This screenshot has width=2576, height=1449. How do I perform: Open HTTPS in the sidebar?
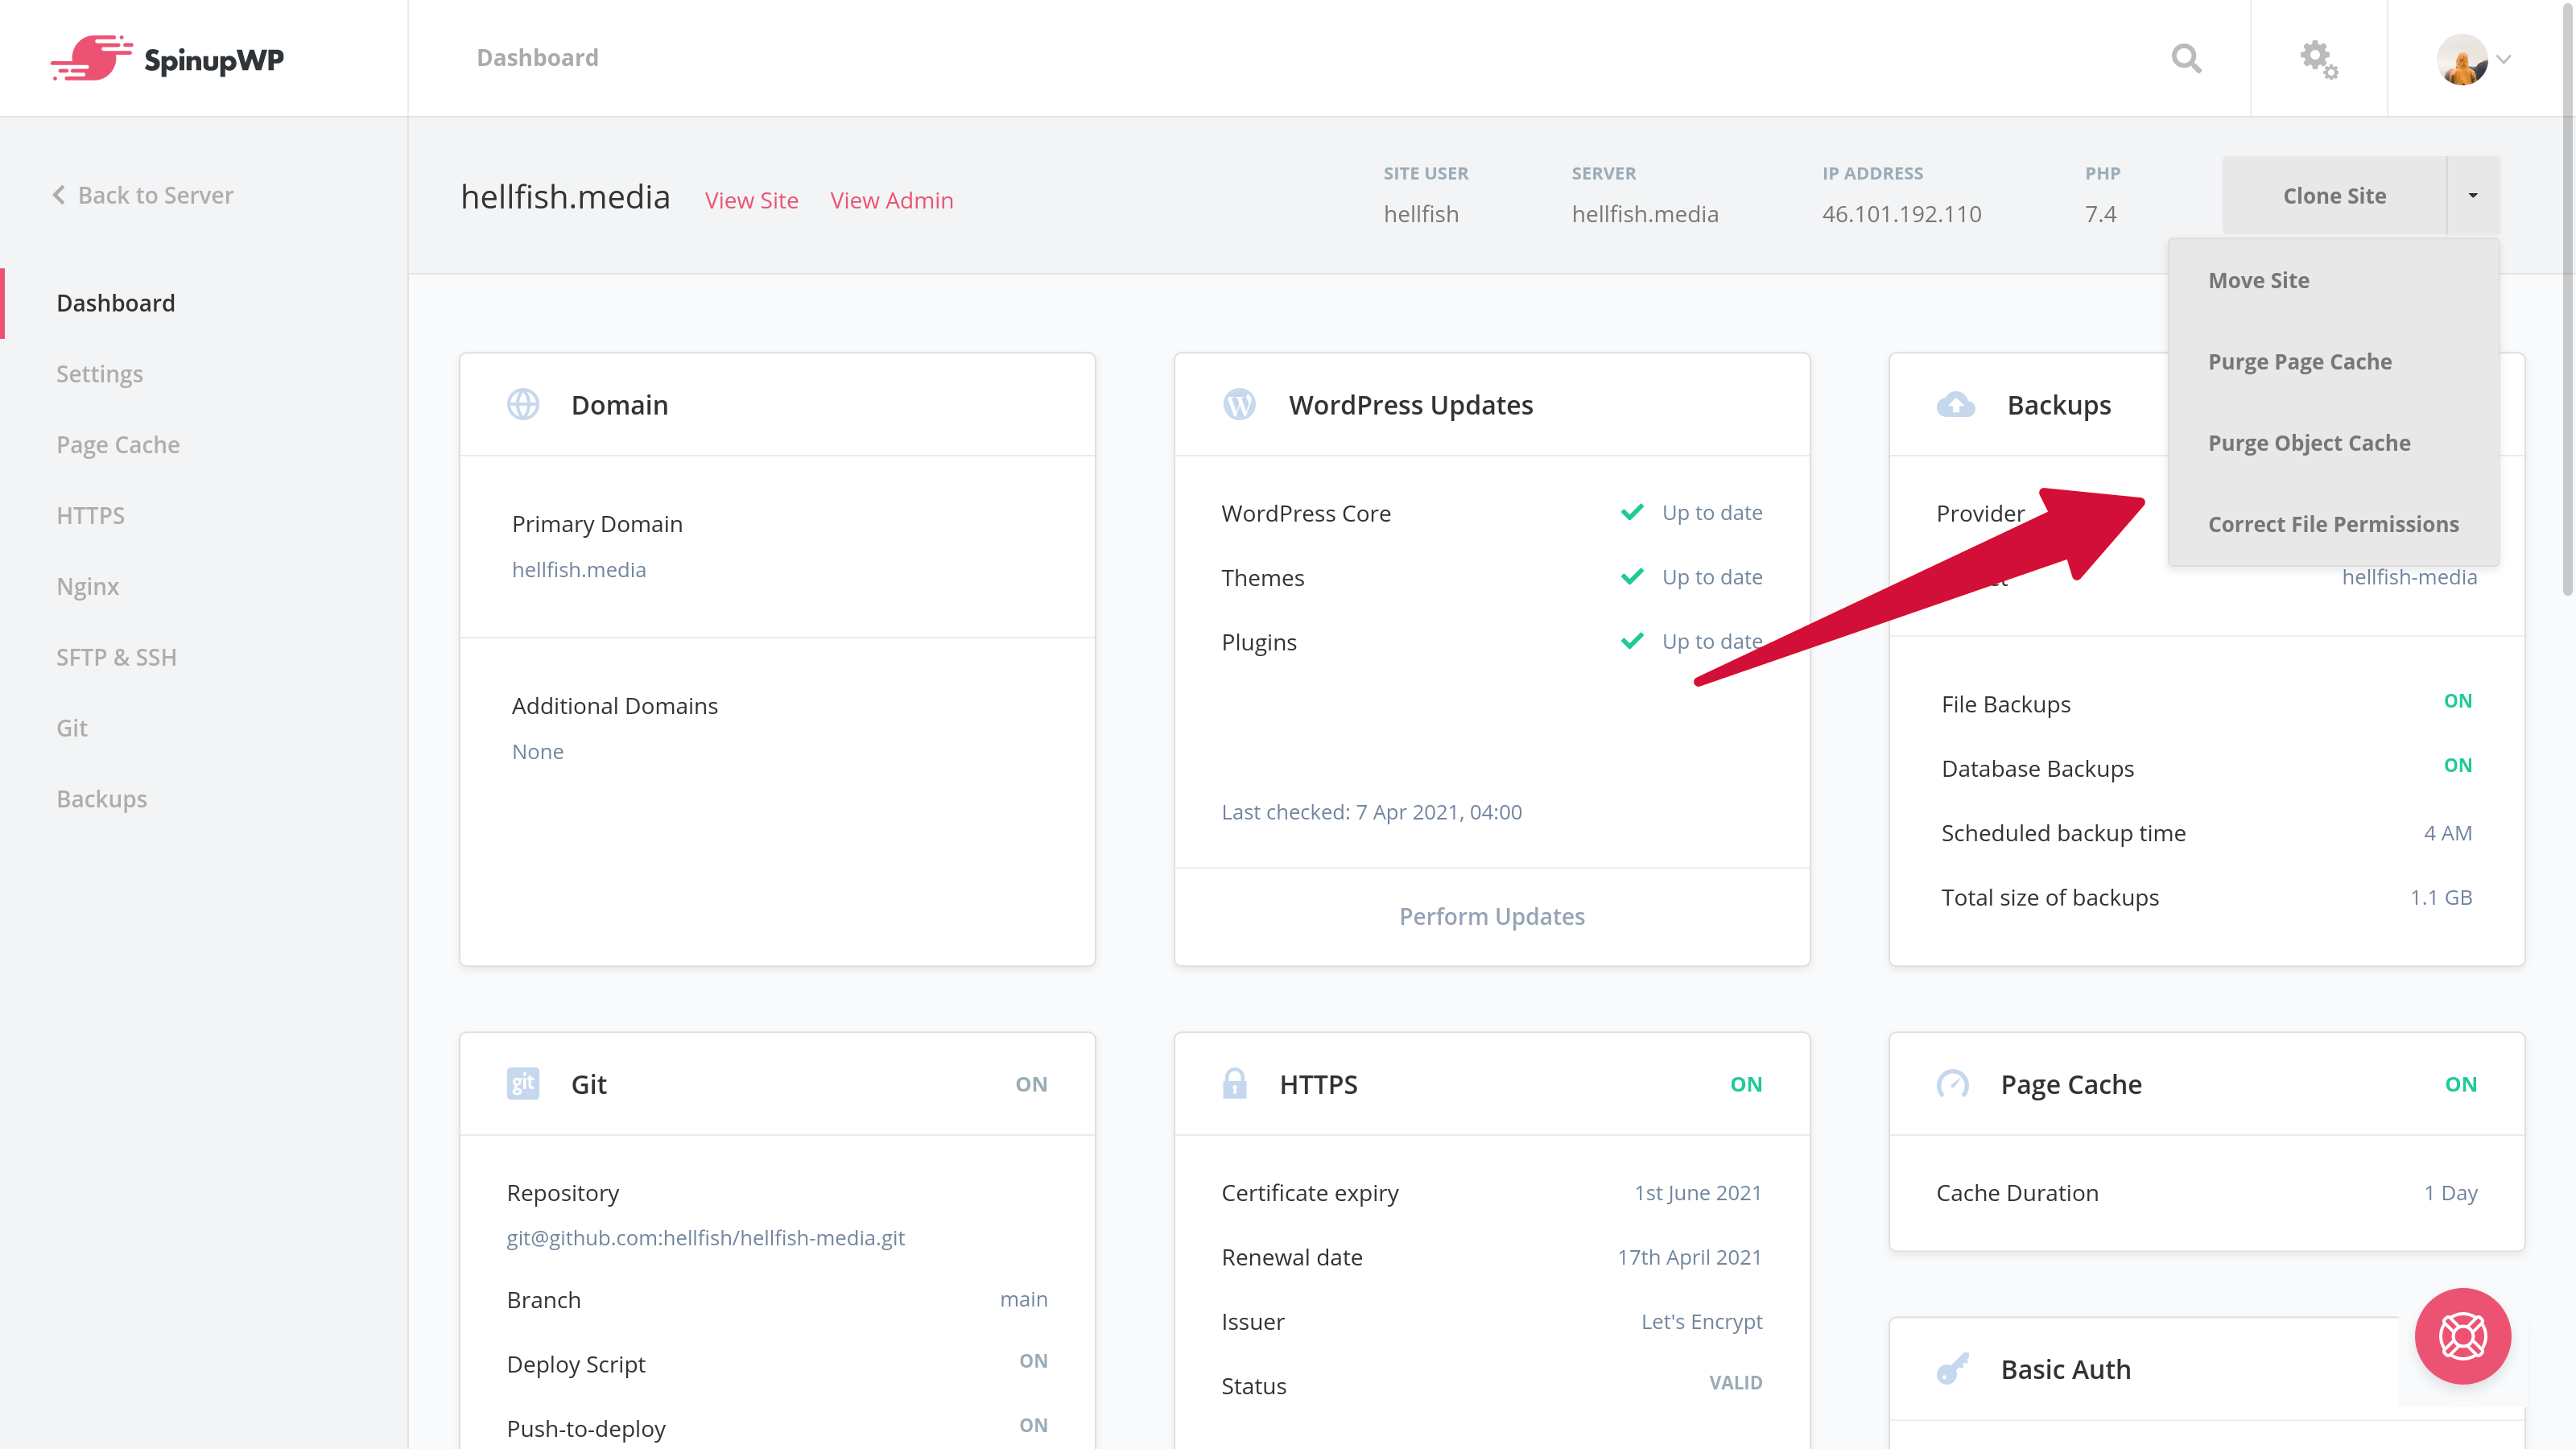(90, 515)
